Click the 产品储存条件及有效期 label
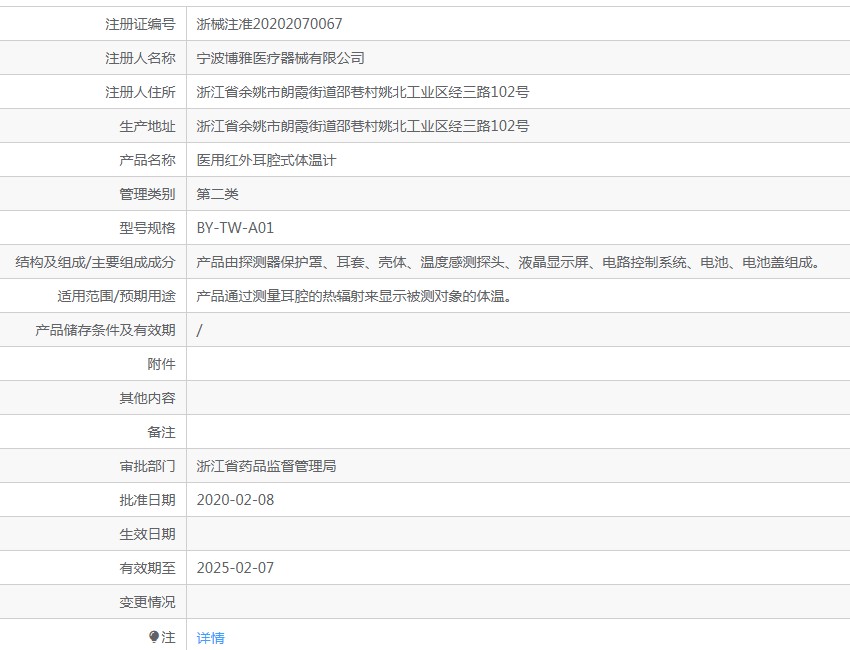850x650 pixels. click(x=105, y=330)
